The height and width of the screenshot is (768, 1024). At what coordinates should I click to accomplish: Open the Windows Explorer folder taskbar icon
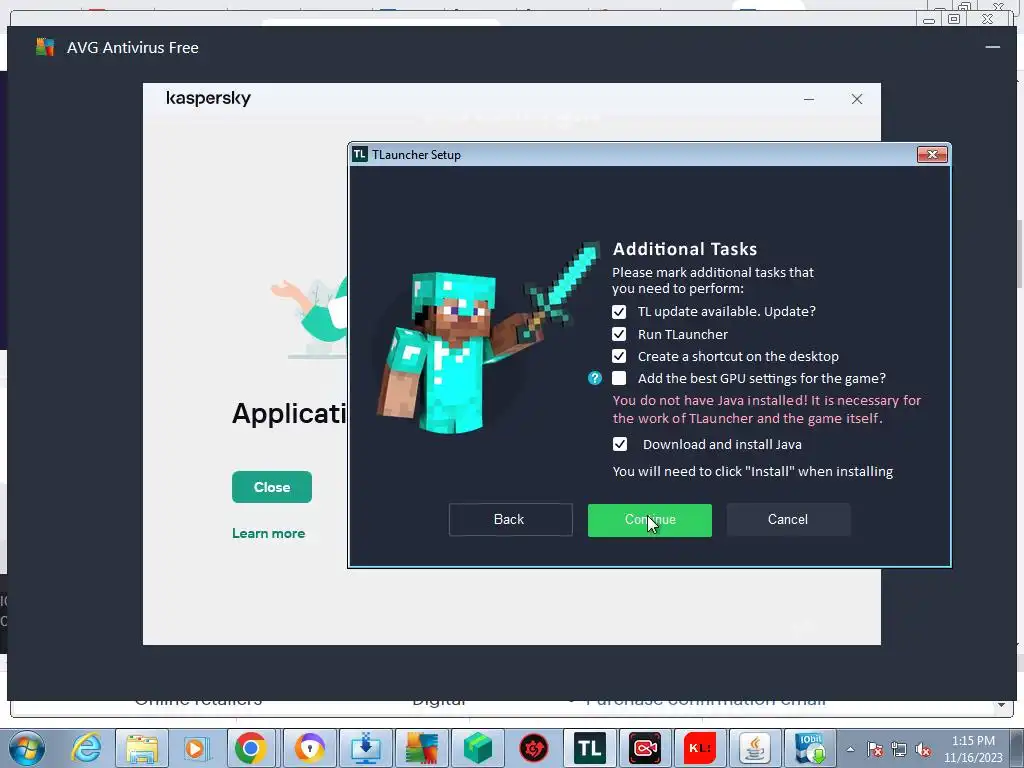(142, 748)
